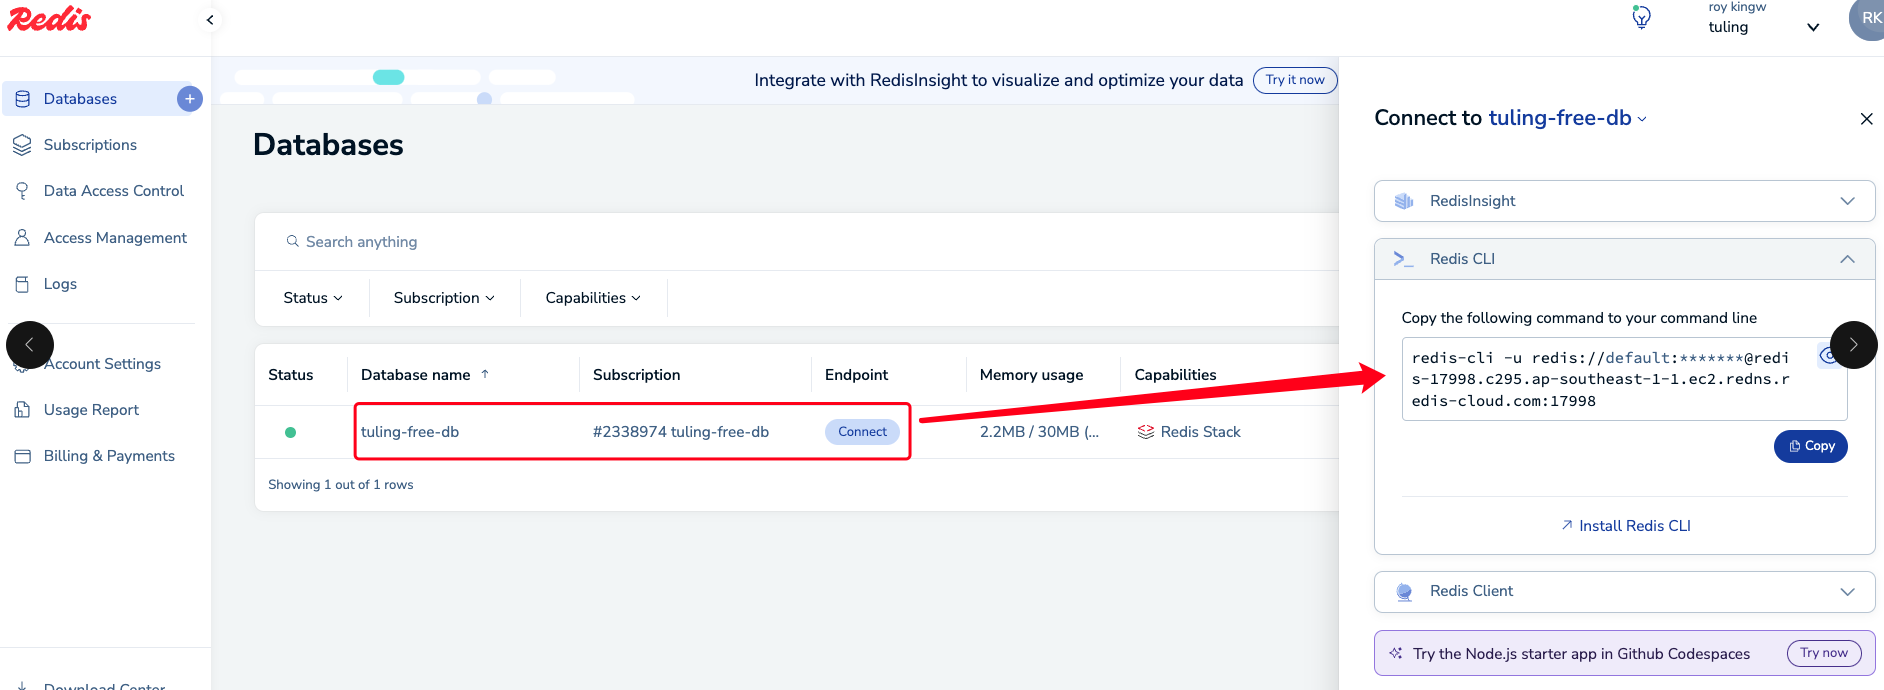Sort by Database name column
Screen dimensions: 1884x690
[425, 375]
